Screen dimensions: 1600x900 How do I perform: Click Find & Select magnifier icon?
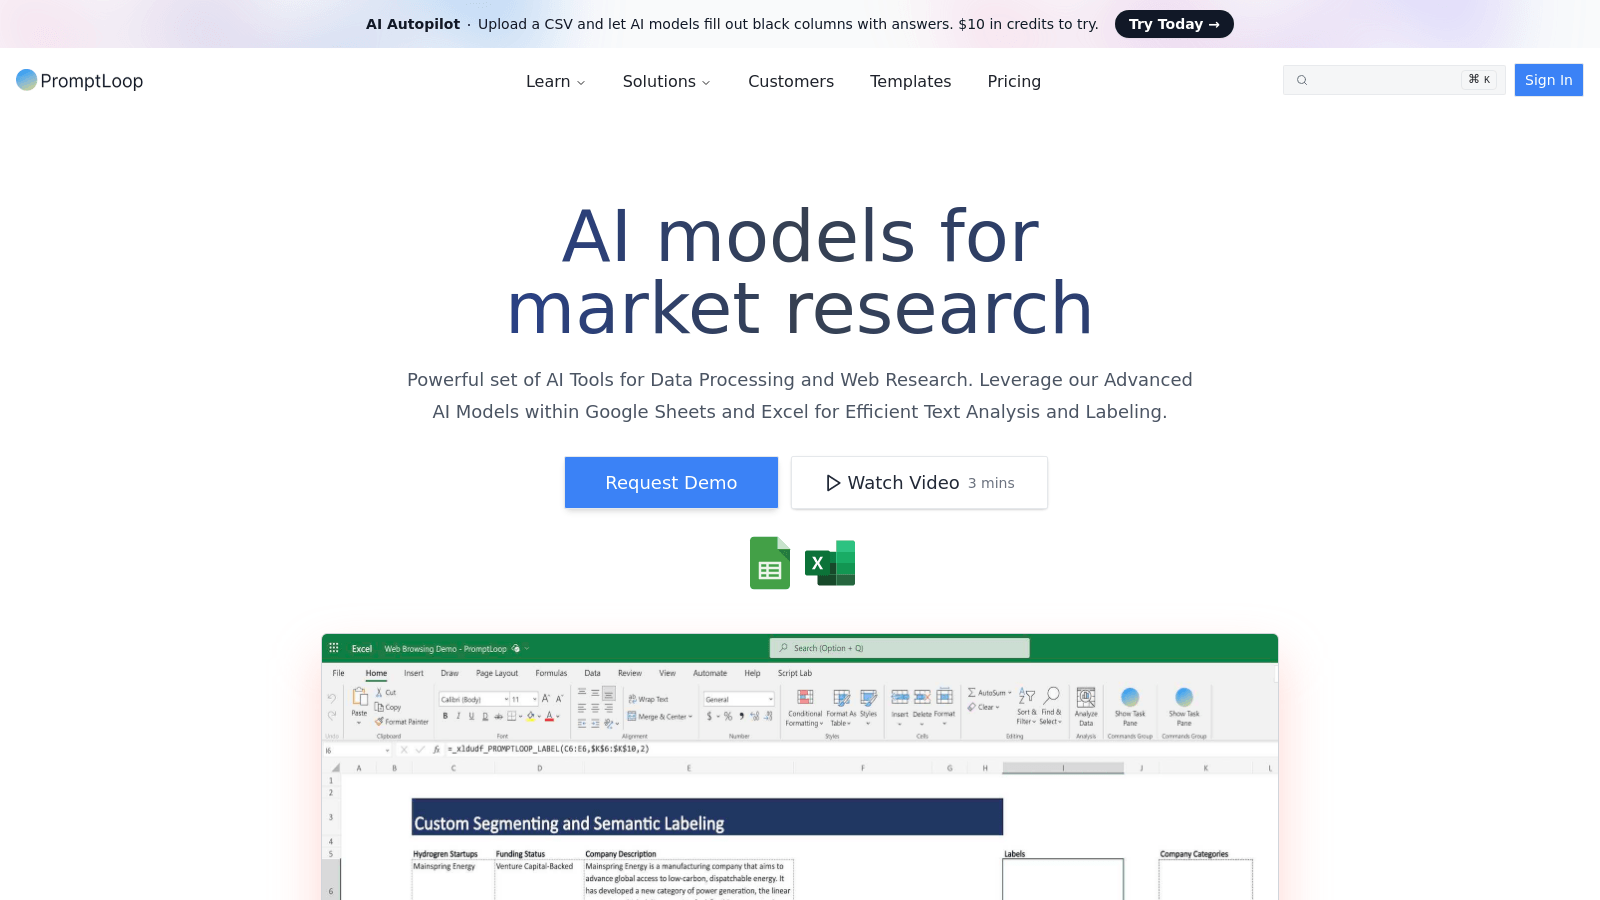(x=1052, y=695)
